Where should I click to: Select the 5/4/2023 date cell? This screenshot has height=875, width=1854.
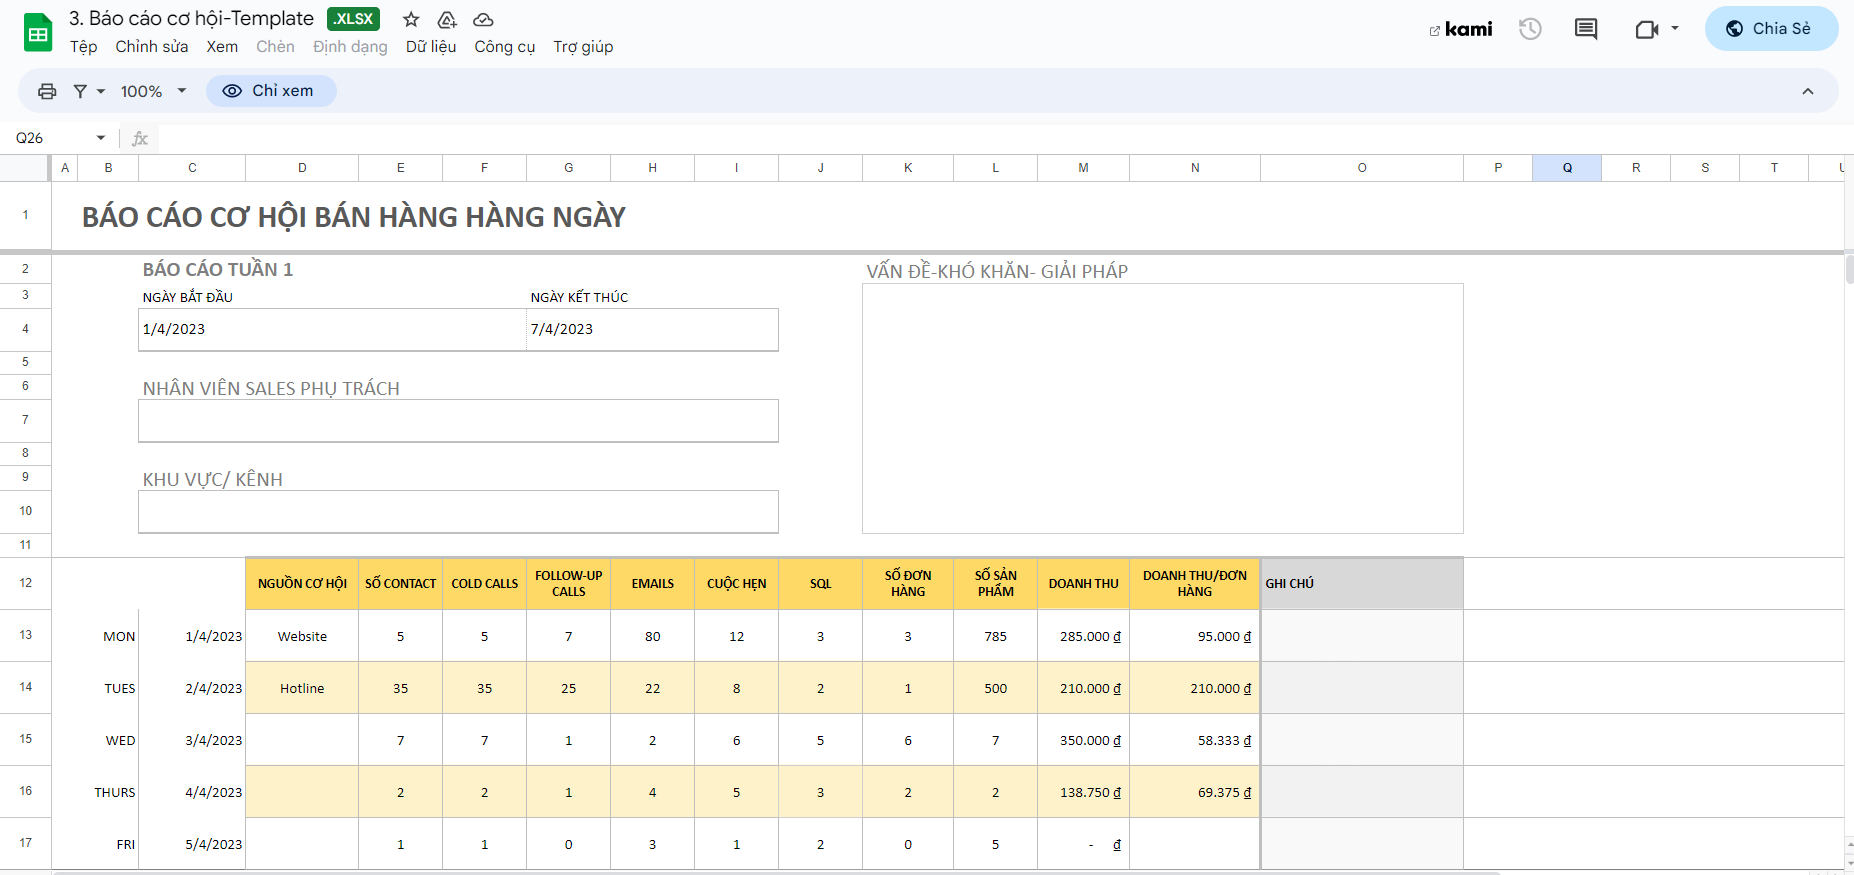[x=192, y=844]
